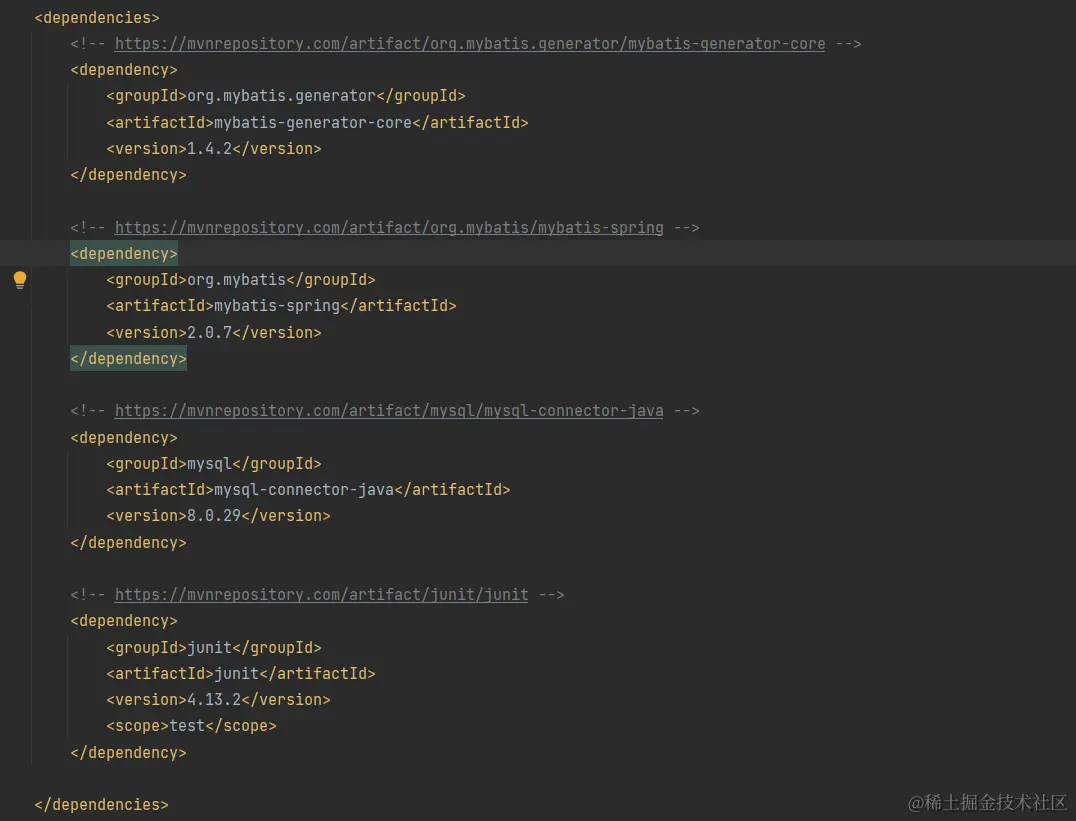Click dependency opening tag above groupId mysql
This screenshot has width=1076, height=821.
pos(124,438)
